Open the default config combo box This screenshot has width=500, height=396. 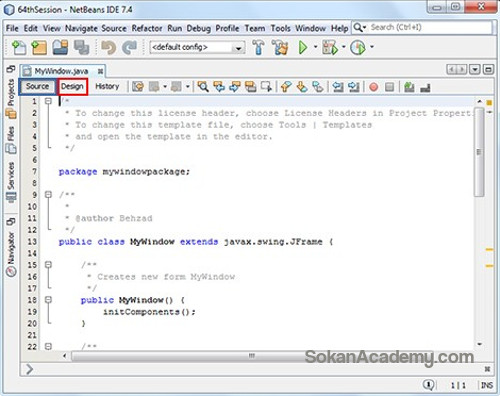pyautogui.click(x=197, y=47)
